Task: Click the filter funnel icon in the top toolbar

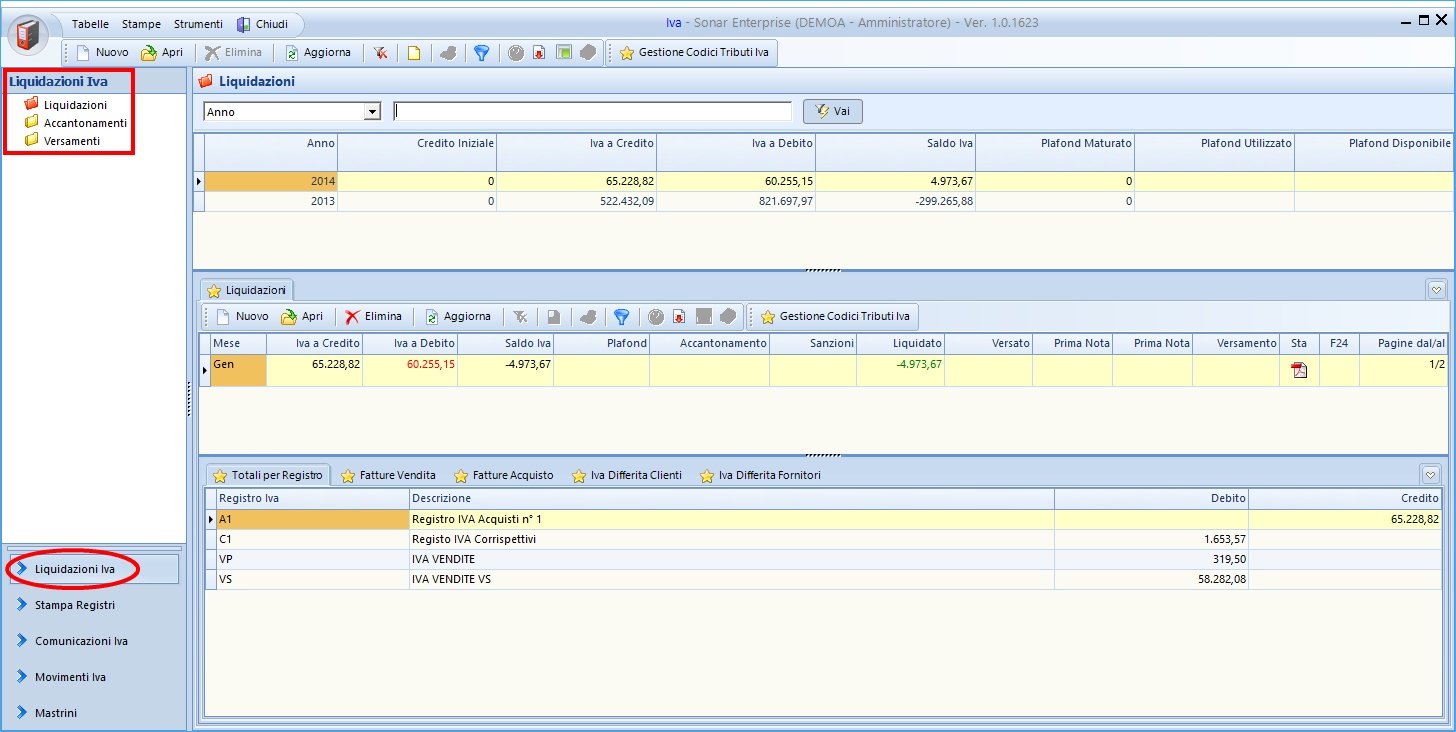Action: [481, 53]
